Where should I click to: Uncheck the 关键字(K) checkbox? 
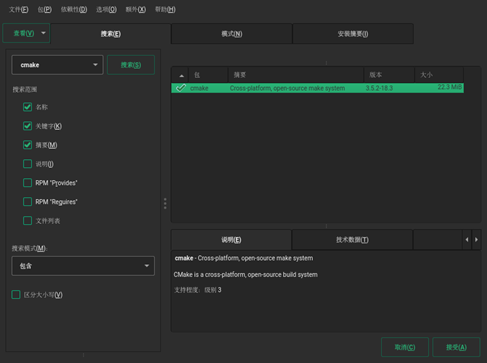coord(27,126)
